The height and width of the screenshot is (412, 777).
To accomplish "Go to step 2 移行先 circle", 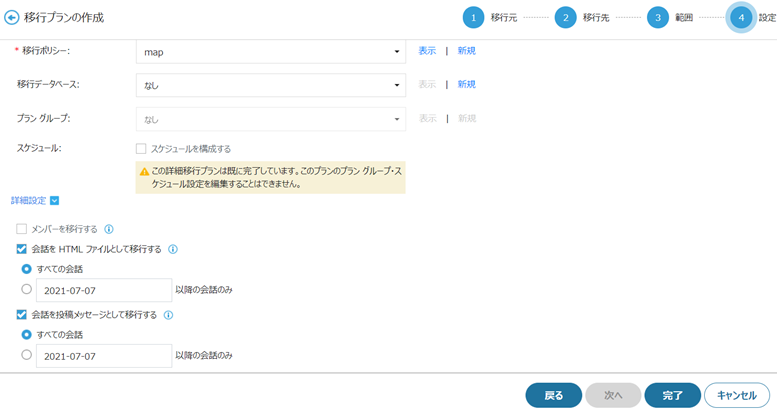I will click(565, 18).
